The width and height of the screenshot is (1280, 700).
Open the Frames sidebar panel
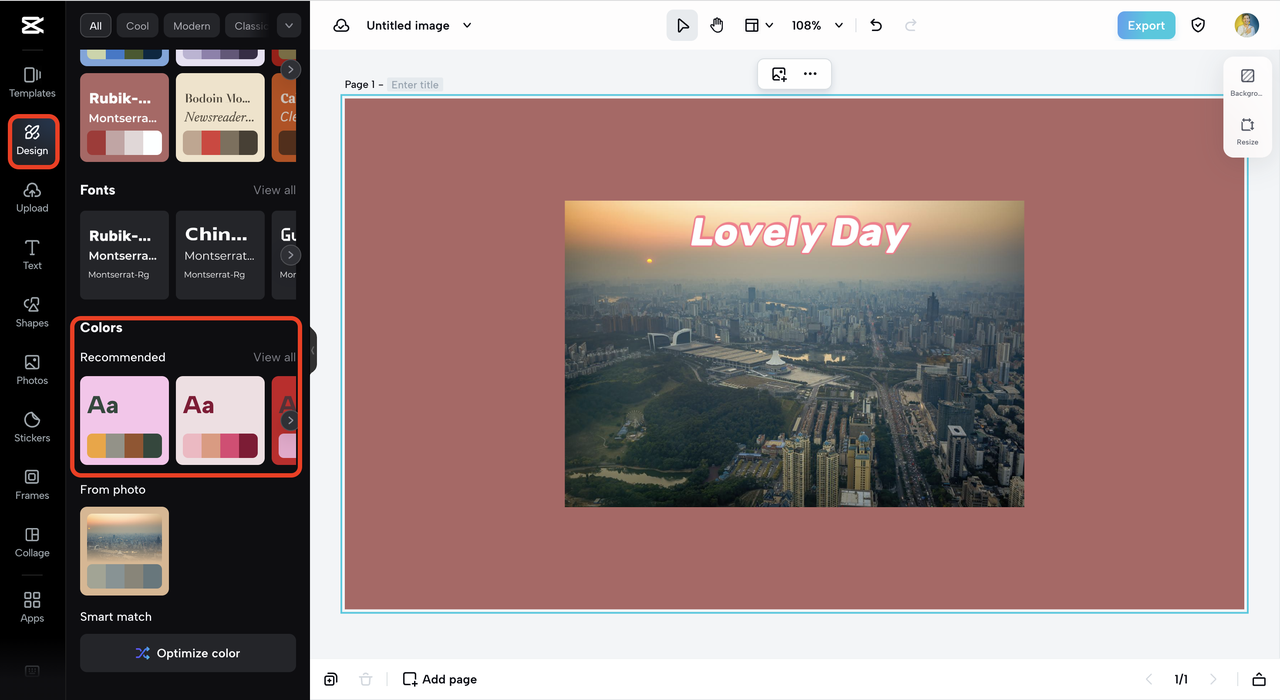[x=32, y=484]
